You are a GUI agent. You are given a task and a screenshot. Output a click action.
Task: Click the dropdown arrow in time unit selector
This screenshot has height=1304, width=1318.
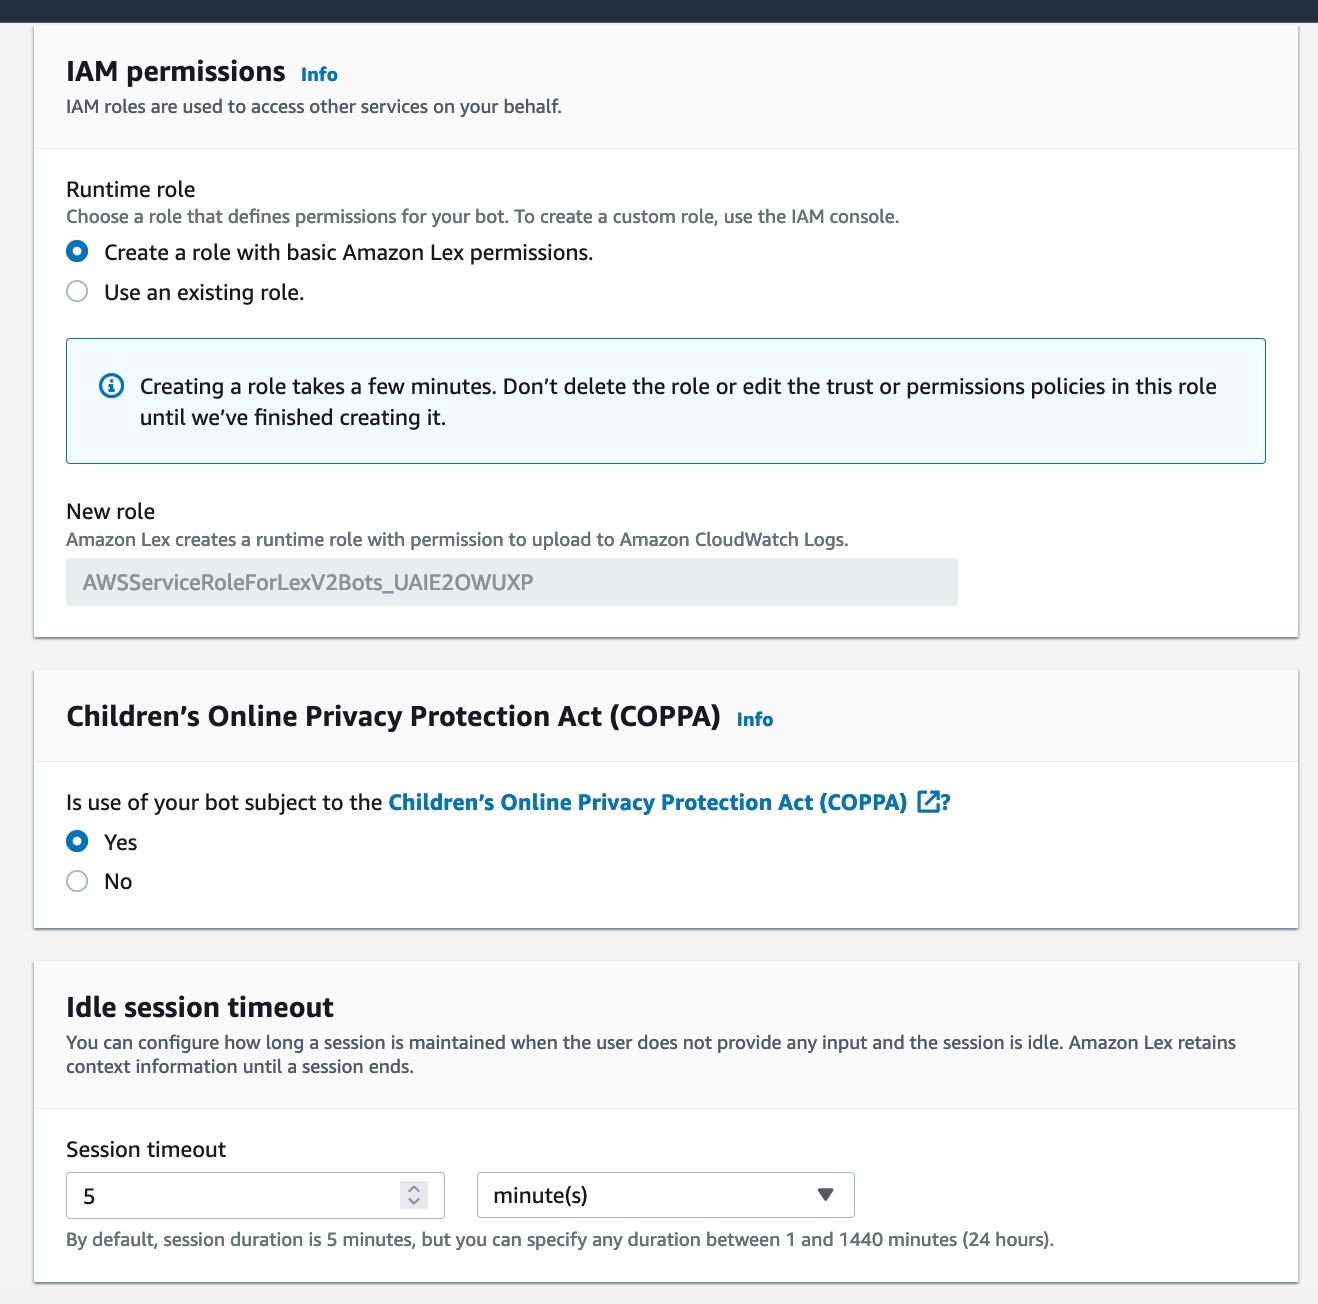[825, 1195]
